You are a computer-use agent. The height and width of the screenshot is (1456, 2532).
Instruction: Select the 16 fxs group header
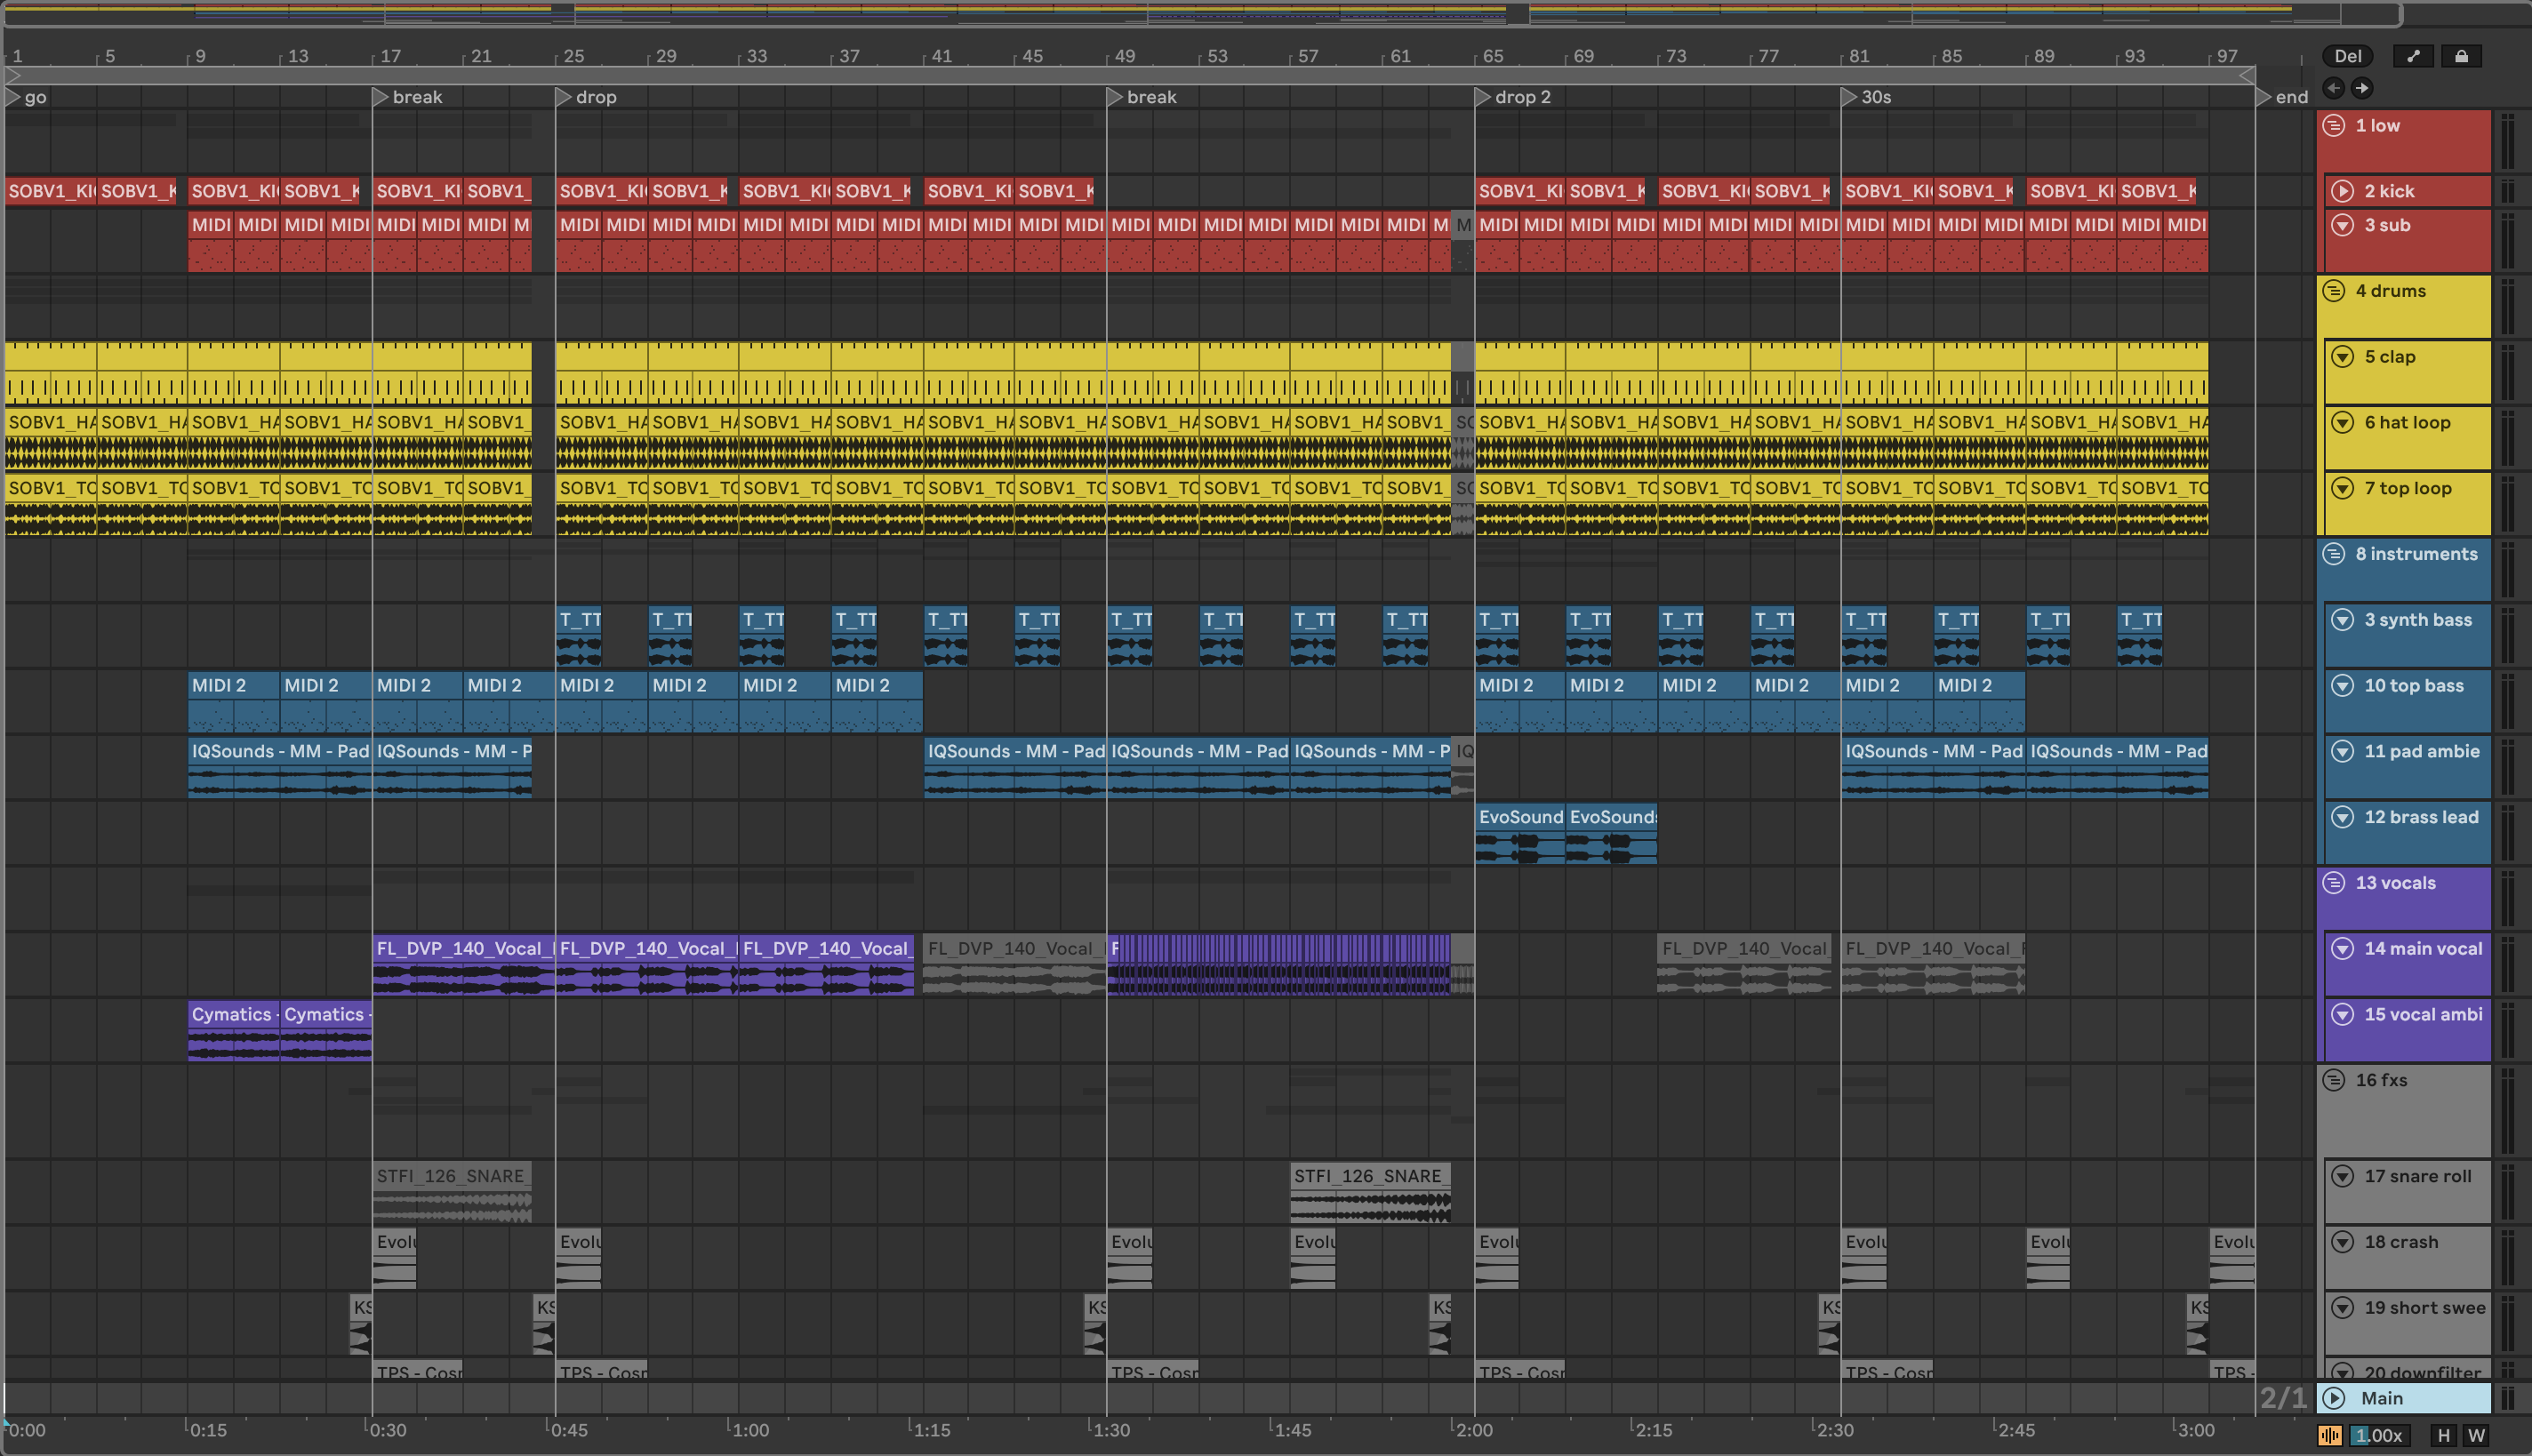coord(2381,1081)
